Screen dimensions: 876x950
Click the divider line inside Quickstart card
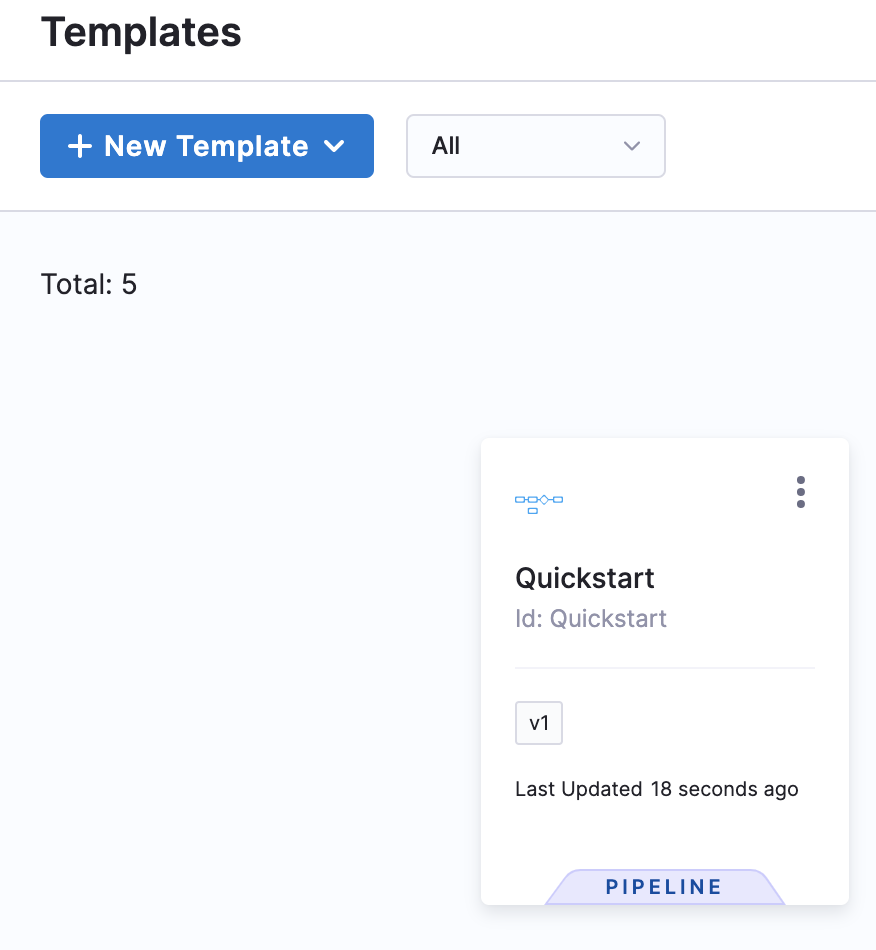point(664,667)
